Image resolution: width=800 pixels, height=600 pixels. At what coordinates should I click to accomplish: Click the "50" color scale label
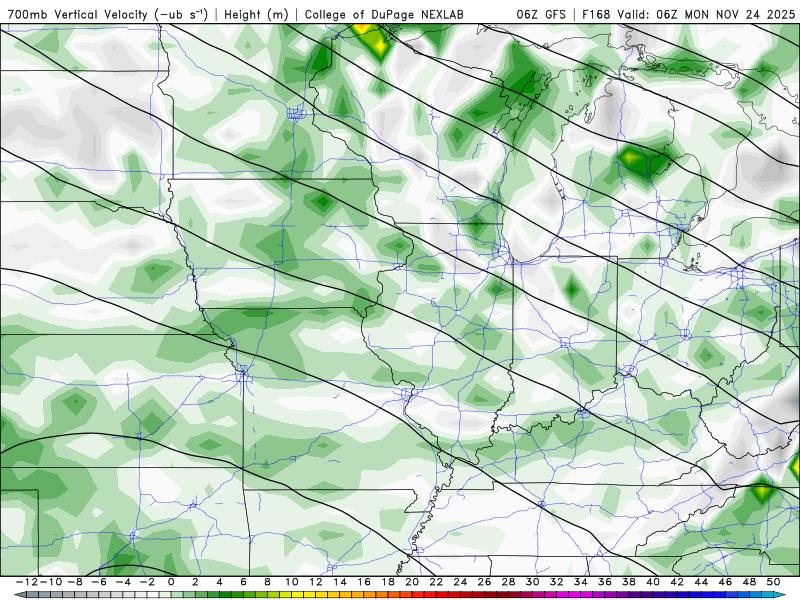tap(773, 582)
